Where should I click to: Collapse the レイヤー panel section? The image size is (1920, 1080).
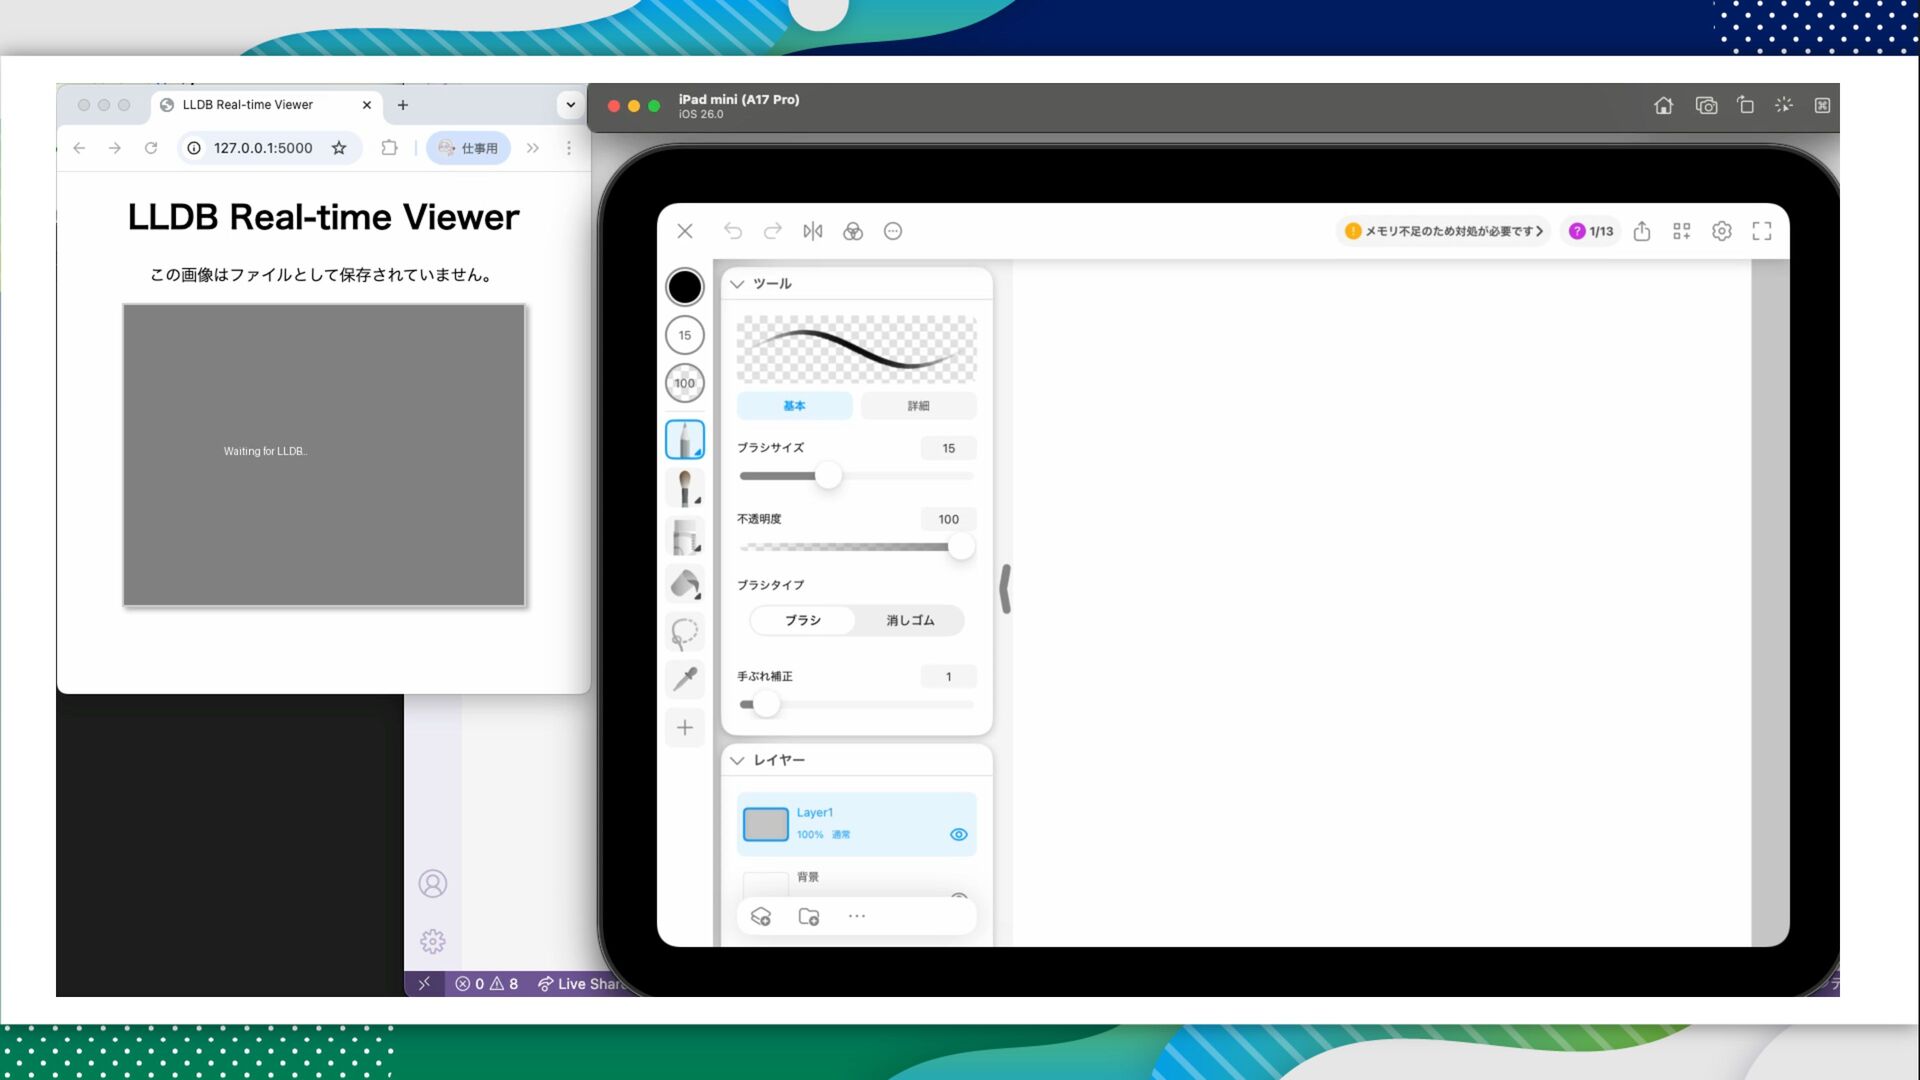(x=737, y=760)
